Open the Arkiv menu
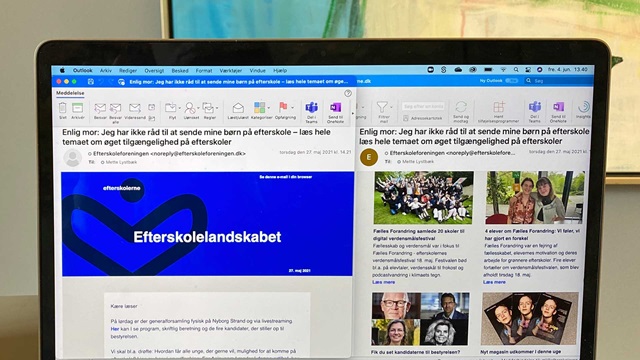Image resolution: width=640 pixels, height=360 pixels. pyautogui.click(x=106, y=71)
